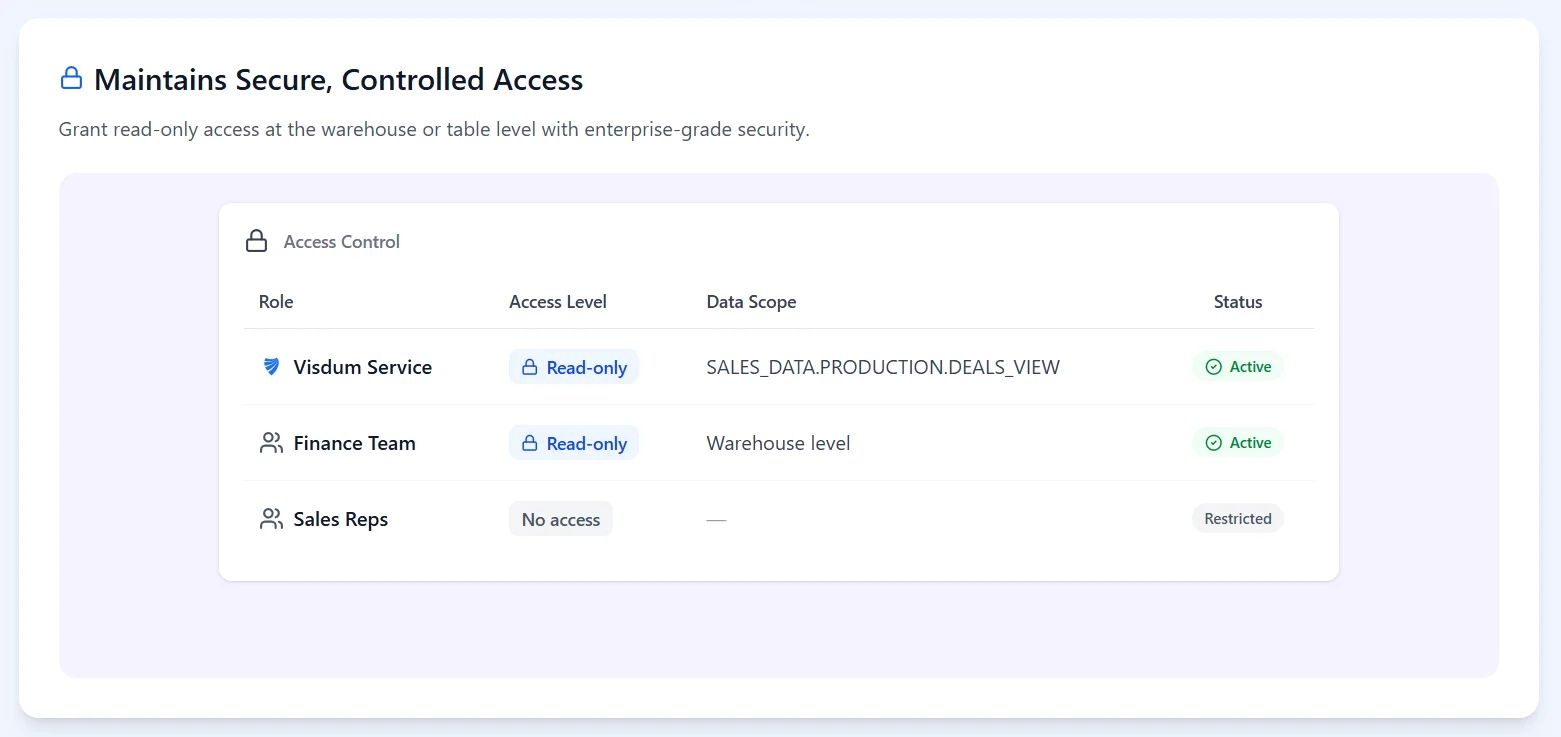The width and height of the screenshot is (1561, 737).
Task: Click the lock icon in Visdum Service's Read-only badge
Action: [530, 367]
